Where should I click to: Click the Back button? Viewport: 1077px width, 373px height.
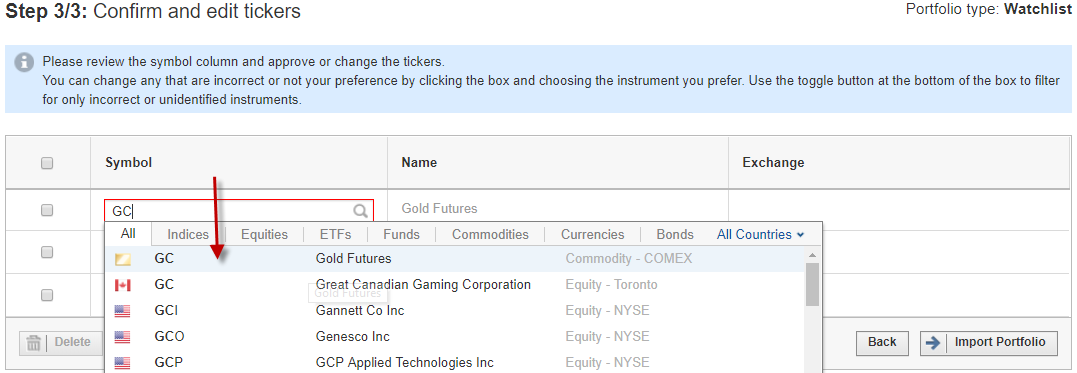[x=882, y=342]
